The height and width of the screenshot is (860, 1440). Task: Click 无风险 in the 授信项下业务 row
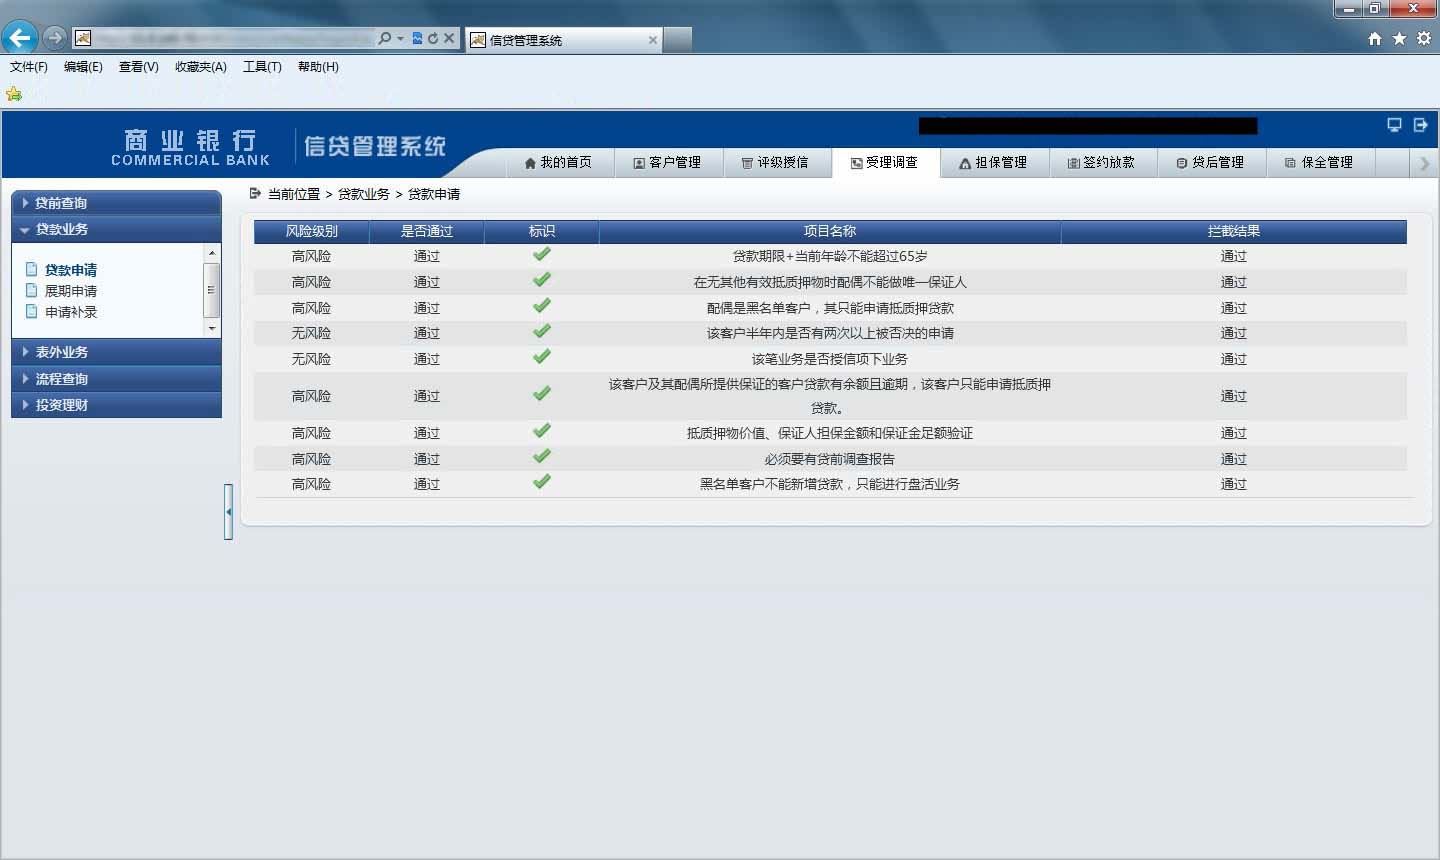pos(311,359)
